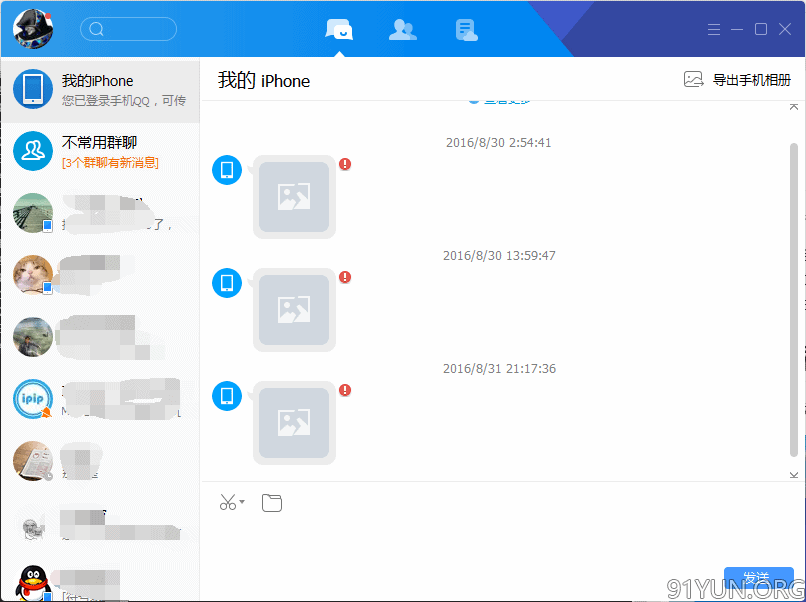Switch to the Contacts tab
The image size is (806, 602).
[402, 29]
